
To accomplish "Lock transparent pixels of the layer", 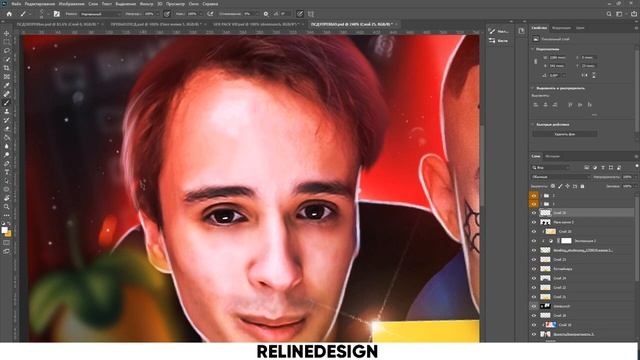I will click(553, 186).
